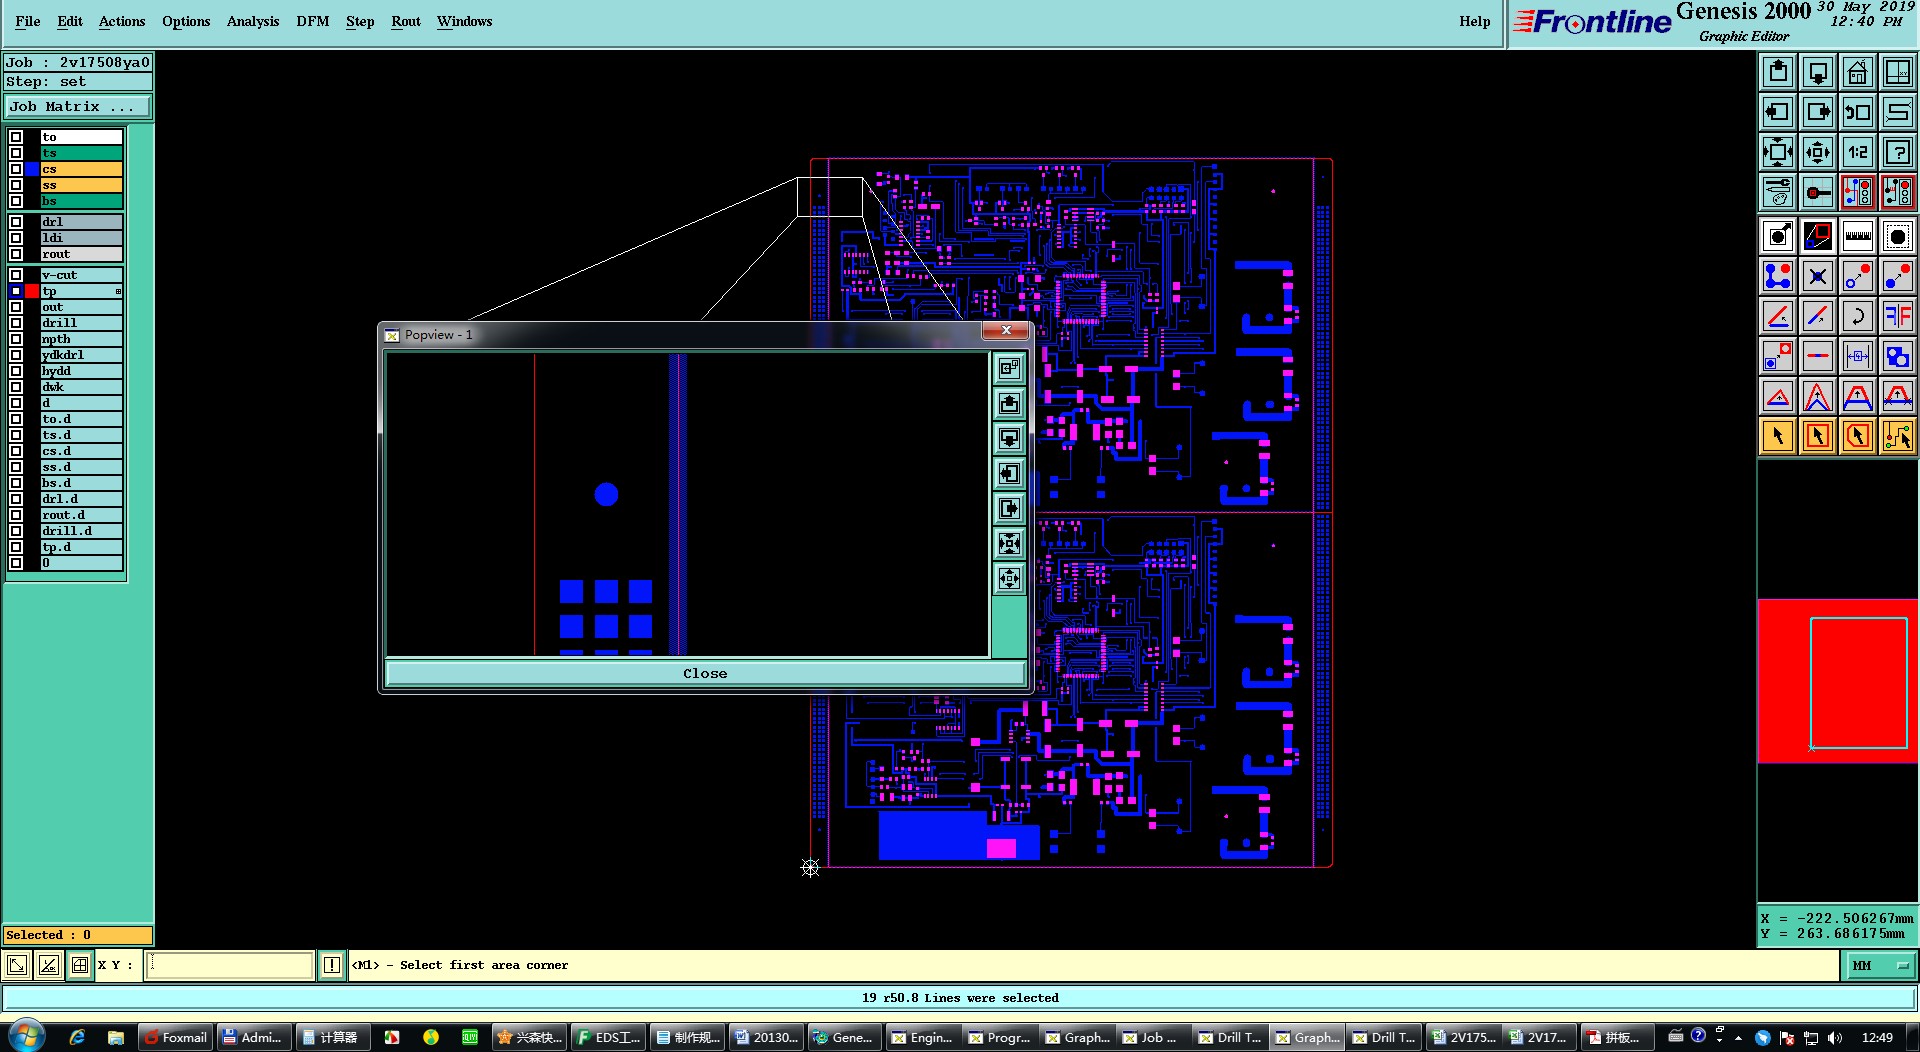This screenshot has height=1052, width=1920.
Task: Click the polygon select arrow tool
Action: coord(1858,436)
